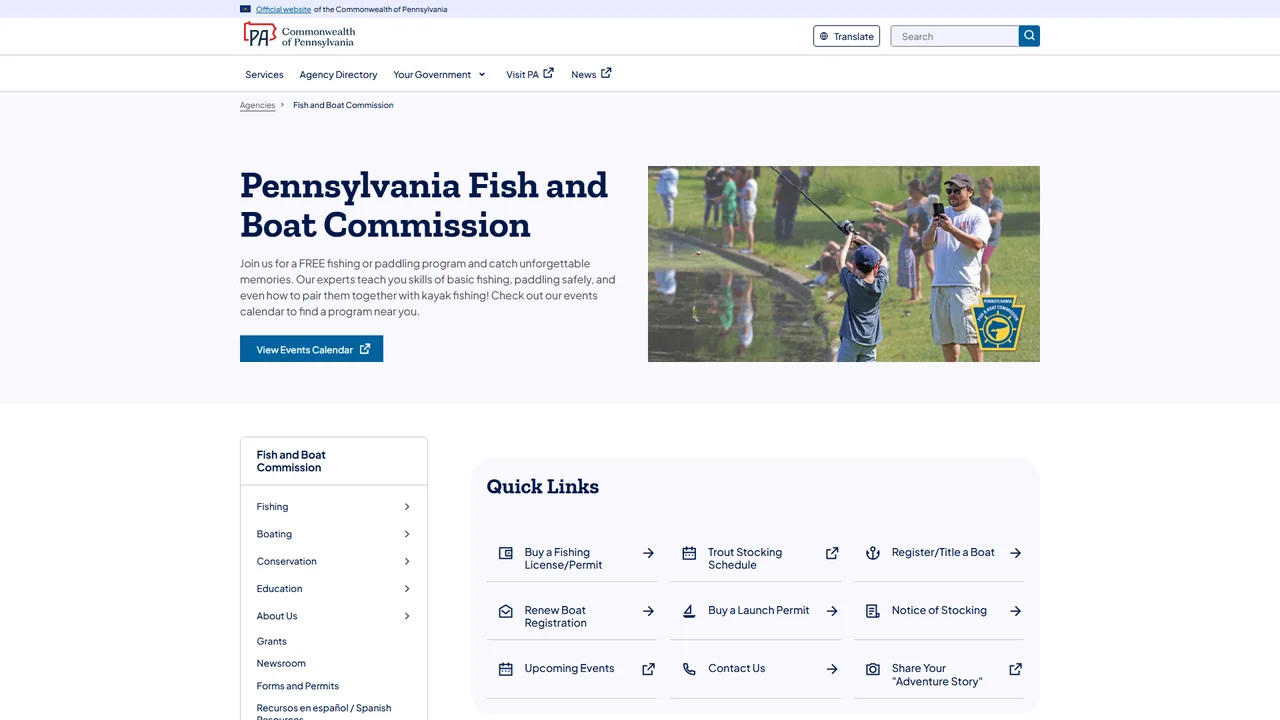Viewport: 1280px width, 720px height.
Task: Click the Fish and Boat Commission breadcrumb text
Action: coord(343,105)
